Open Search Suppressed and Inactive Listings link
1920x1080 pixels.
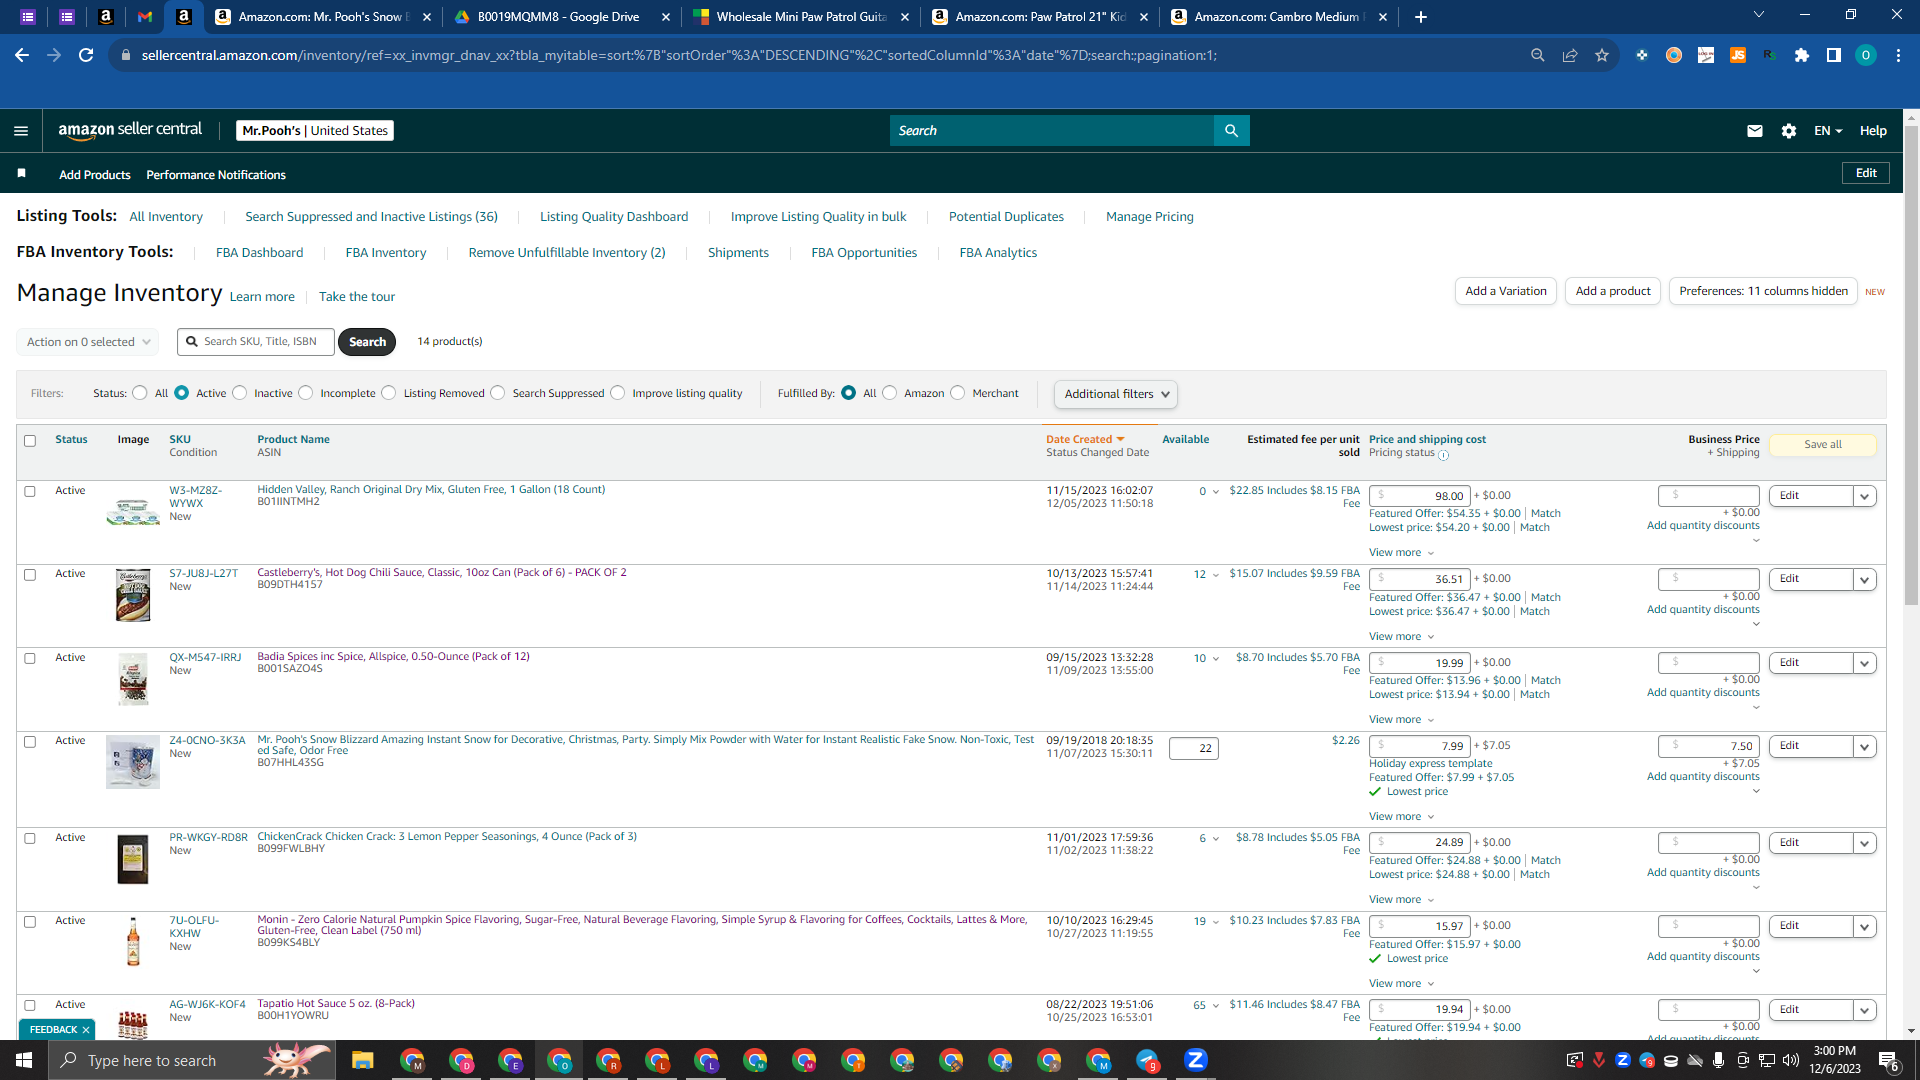pos(371,217)
